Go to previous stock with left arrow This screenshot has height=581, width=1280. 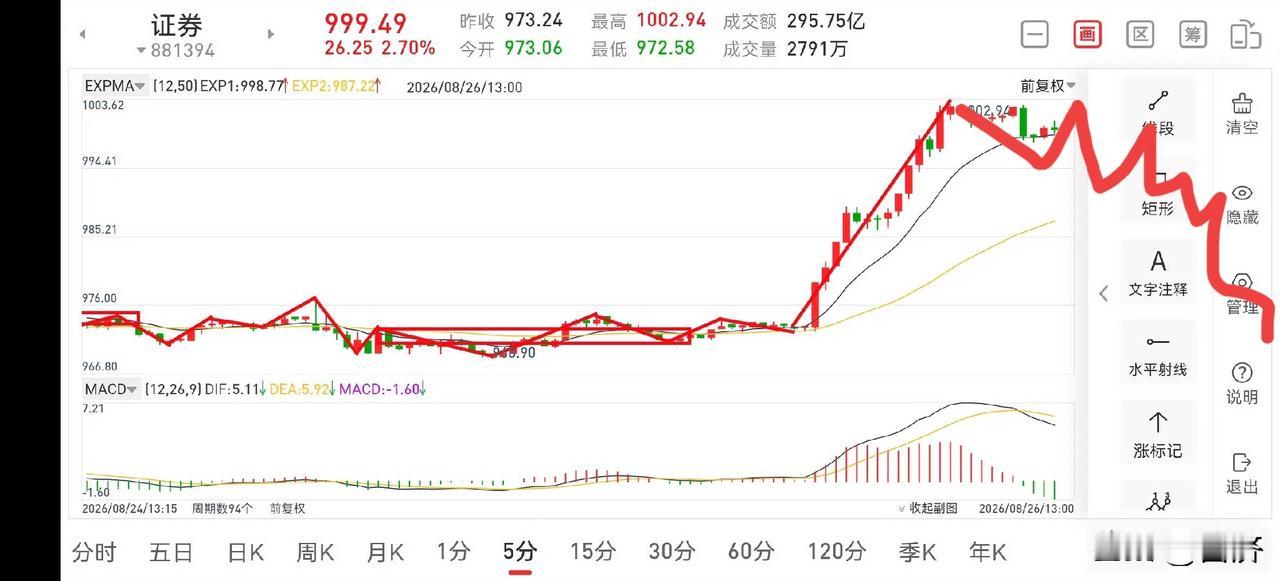82,34
